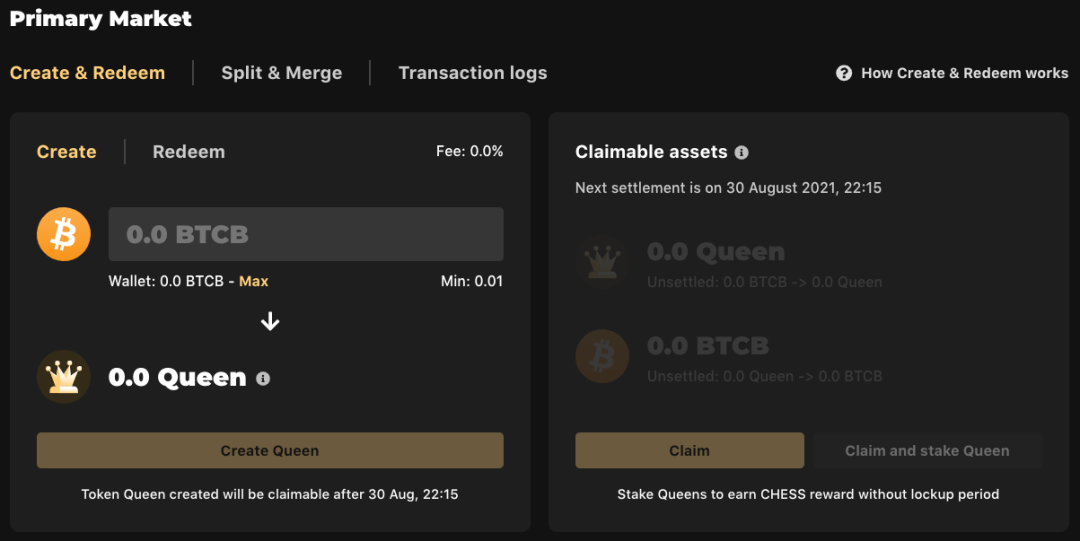The height and width of the screenshot is (541, 1080).
Task: Click the unsettled 0.0 Queen claimable amount
Action: [x=716, y=252]
